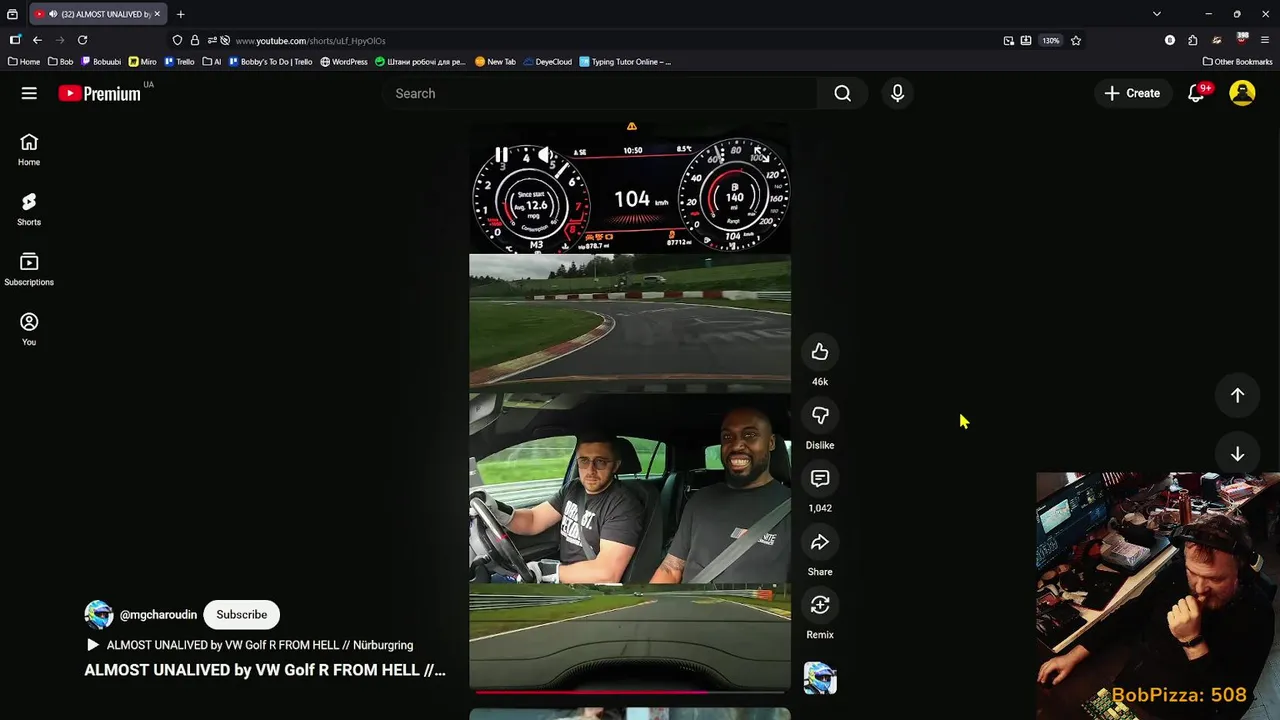Bookmark this page with the star
This screenshot has height=720, width=1280.
[1076, 40]
